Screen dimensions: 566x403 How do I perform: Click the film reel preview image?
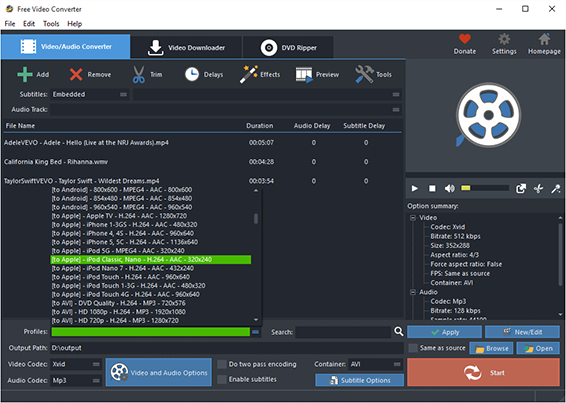[x=487, y=115]
